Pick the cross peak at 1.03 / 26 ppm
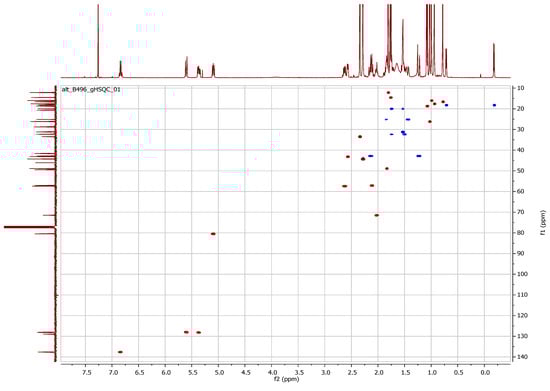 pos(430,122)
